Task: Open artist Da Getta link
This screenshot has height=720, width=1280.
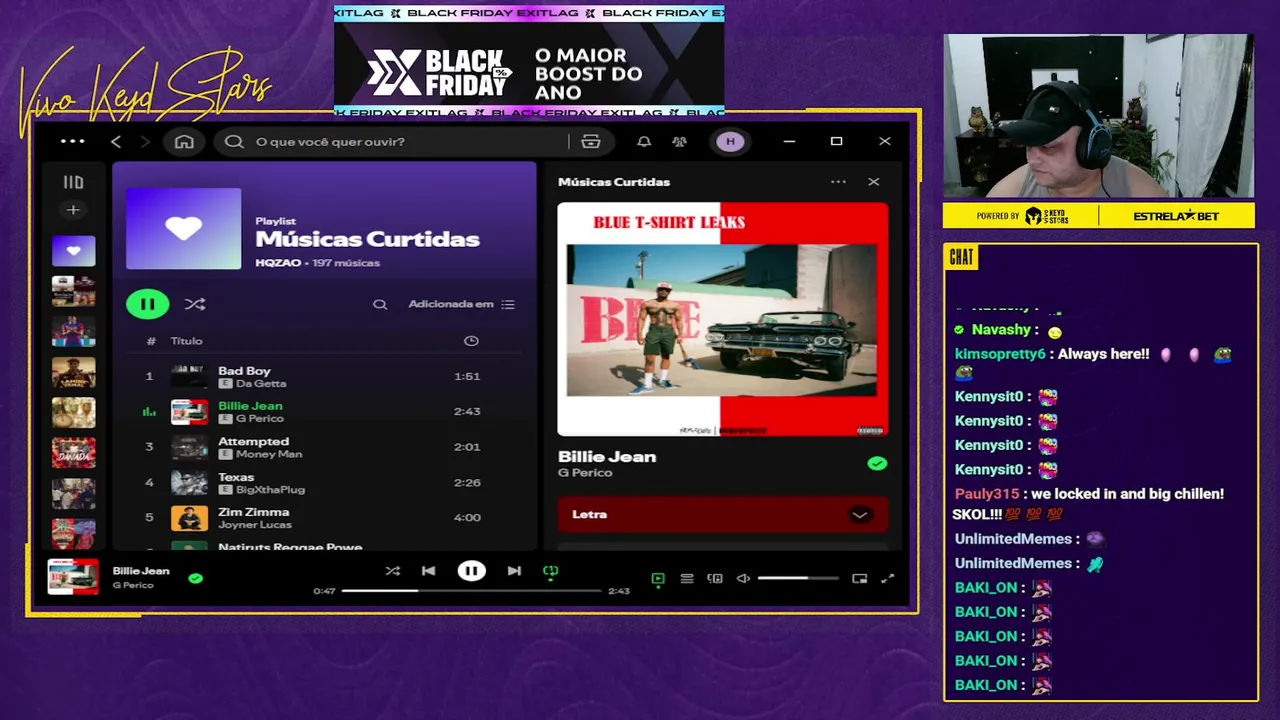Action: pos(261,384)
